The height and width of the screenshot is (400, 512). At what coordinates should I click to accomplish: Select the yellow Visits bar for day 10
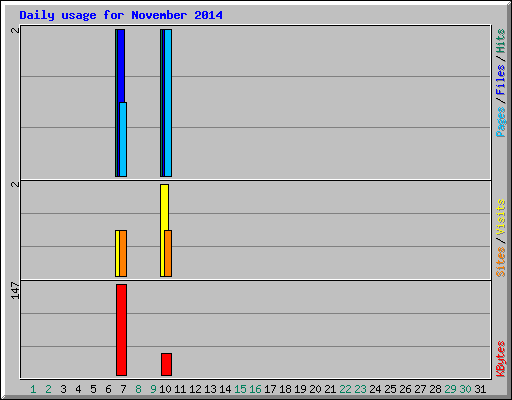pos(163,207)
